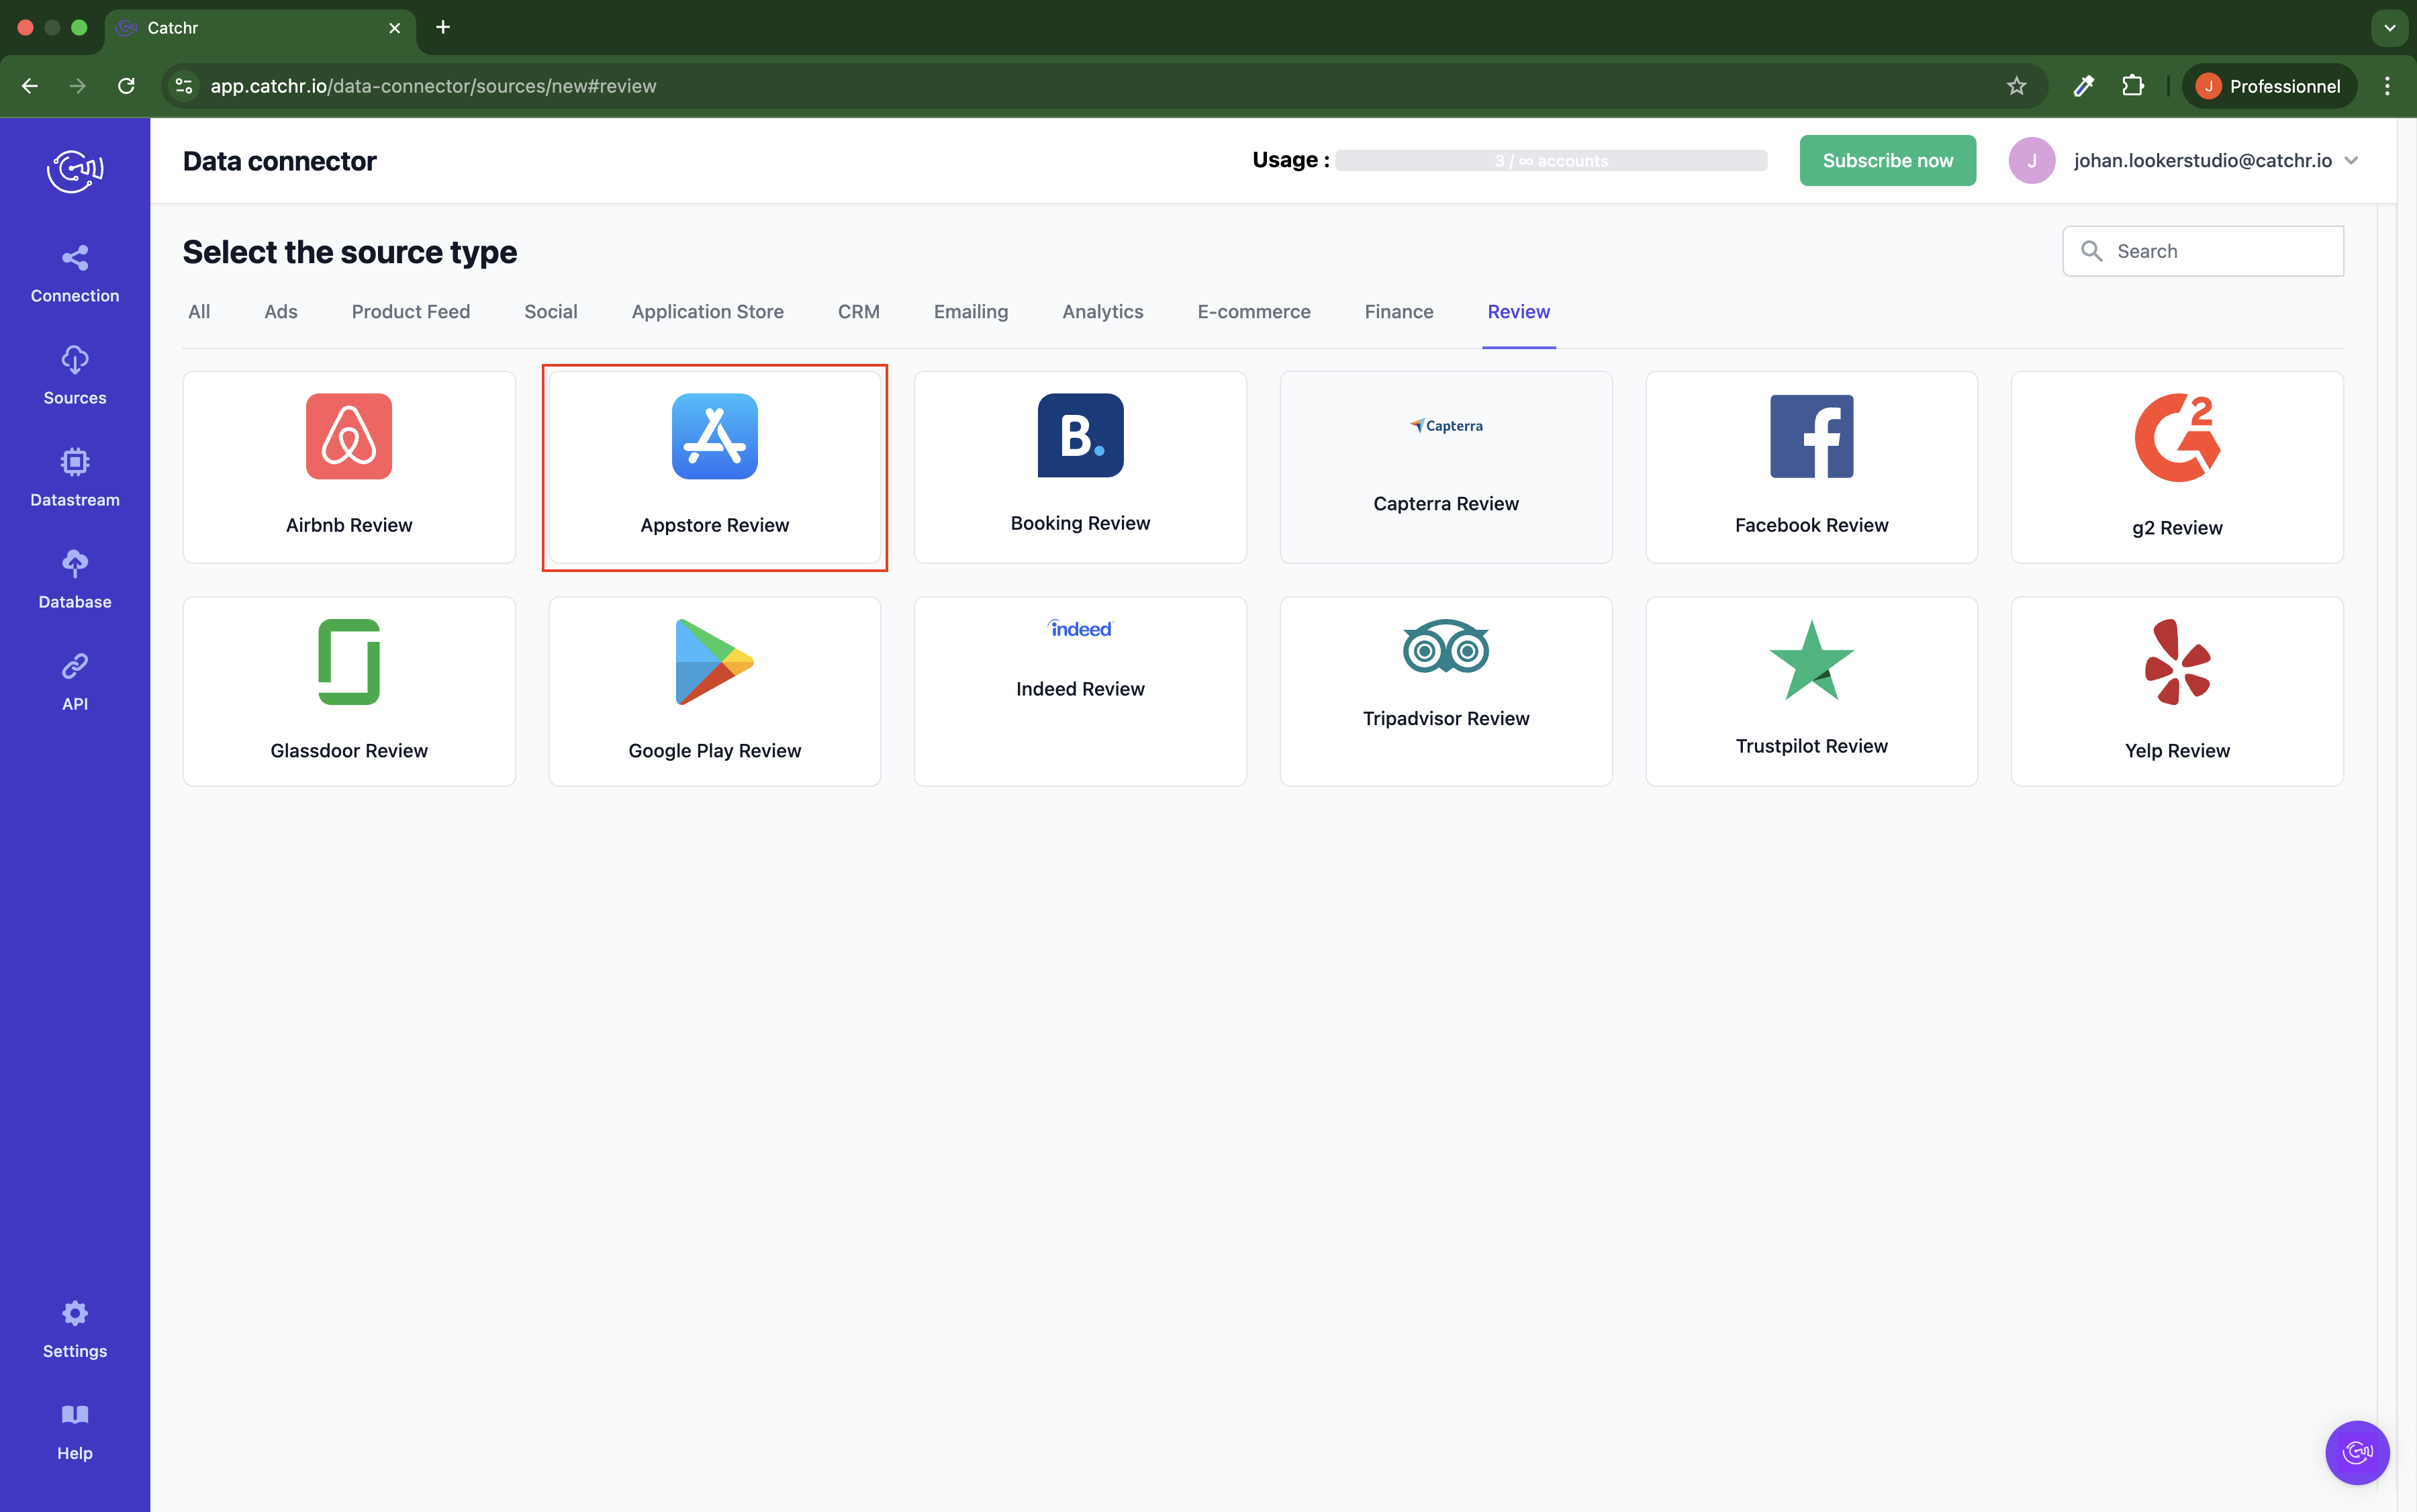Switch to the Emailing tab
Viewport: 2417px width, 1512px height.
pos(971,312)
